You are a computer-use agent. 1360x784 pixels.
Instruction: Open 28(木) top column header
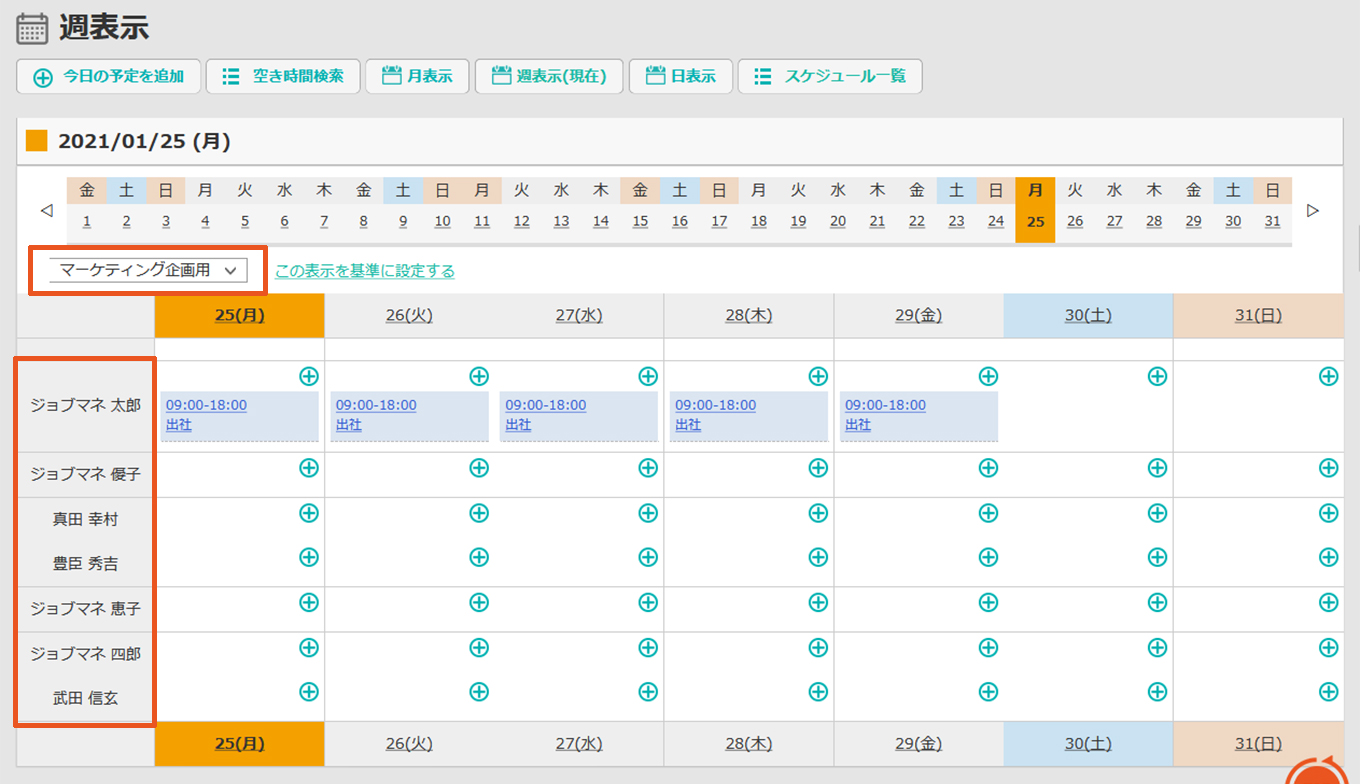pyautogui.click(x=749, y=316)
